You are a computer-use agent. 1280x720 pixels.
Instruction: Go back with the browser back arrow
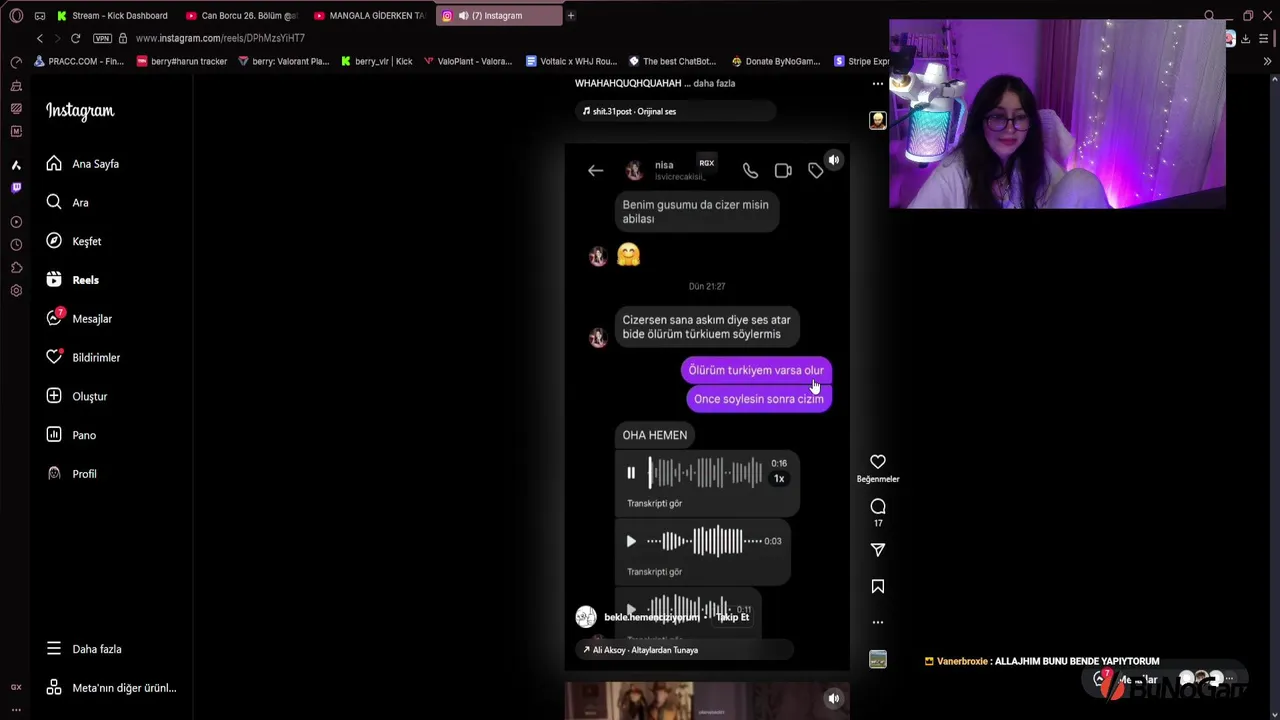tap(40, 38)
